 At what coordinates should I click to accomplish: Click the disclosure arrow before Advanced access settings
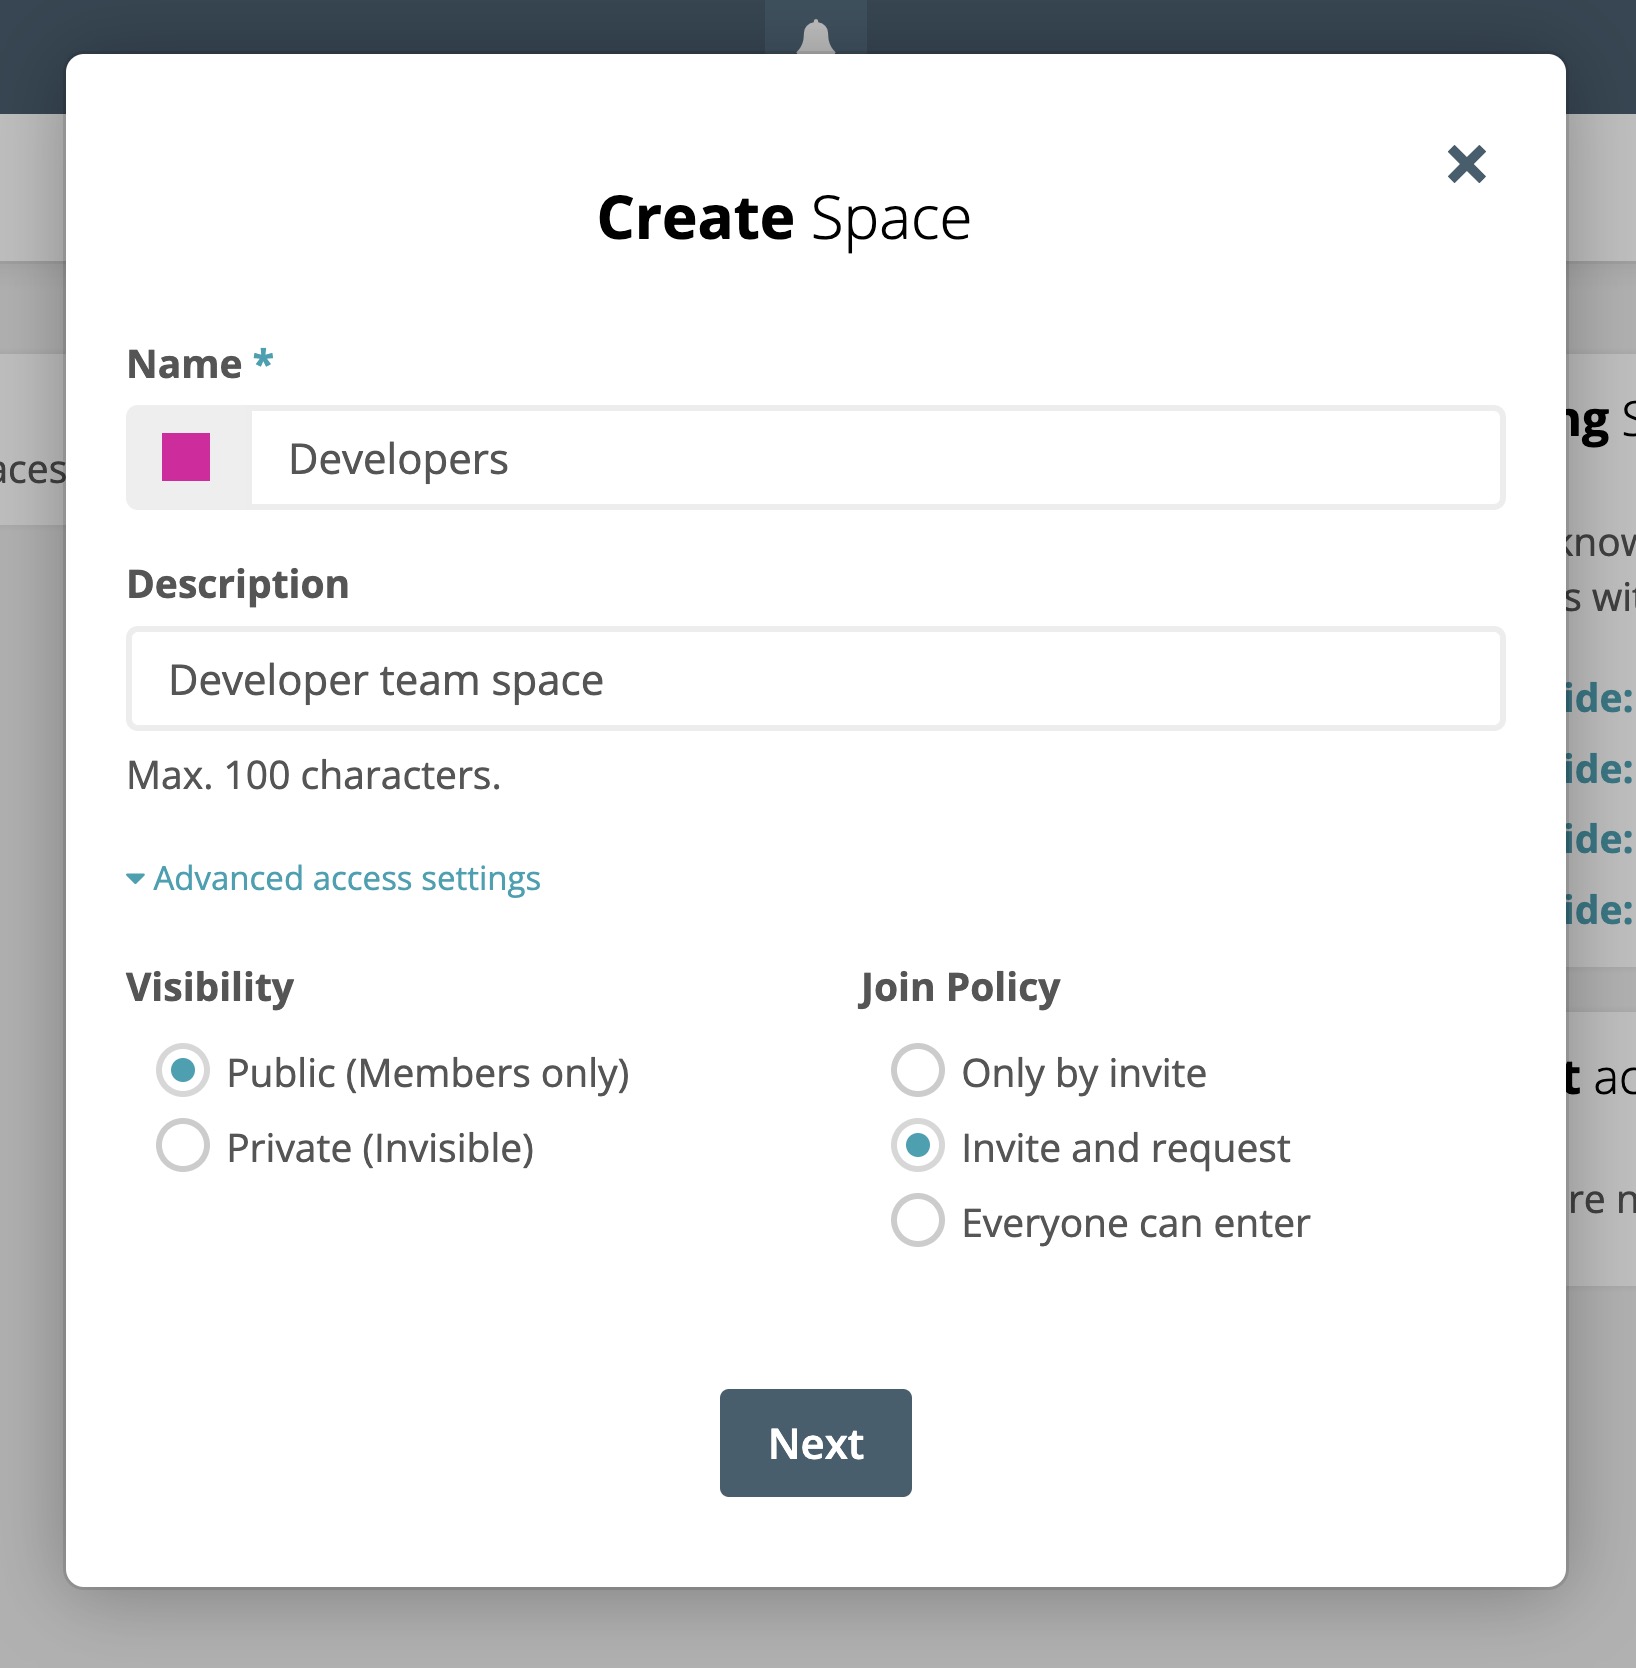point(136,880)
